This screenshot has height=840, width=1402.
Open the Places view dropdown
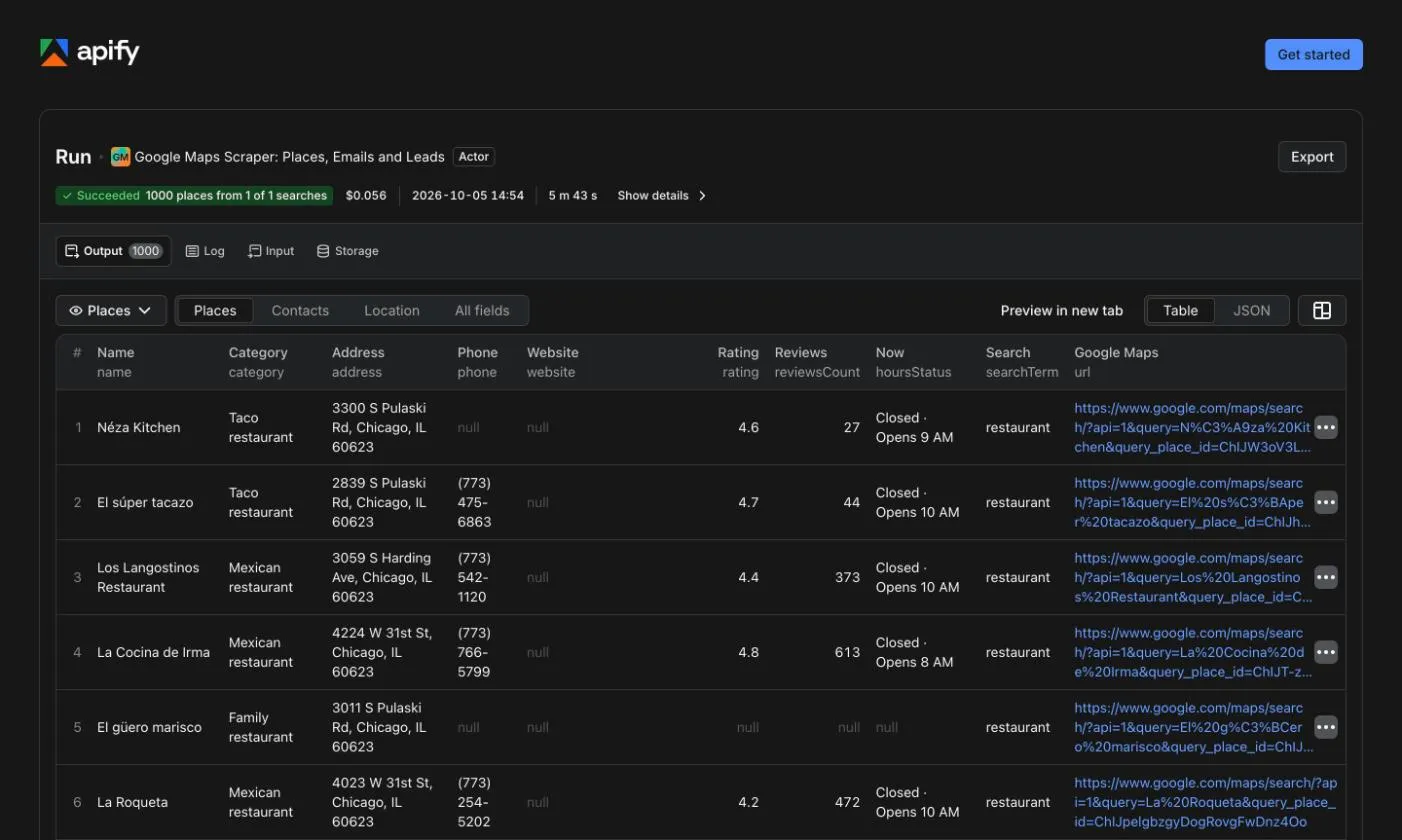point(110,311)
